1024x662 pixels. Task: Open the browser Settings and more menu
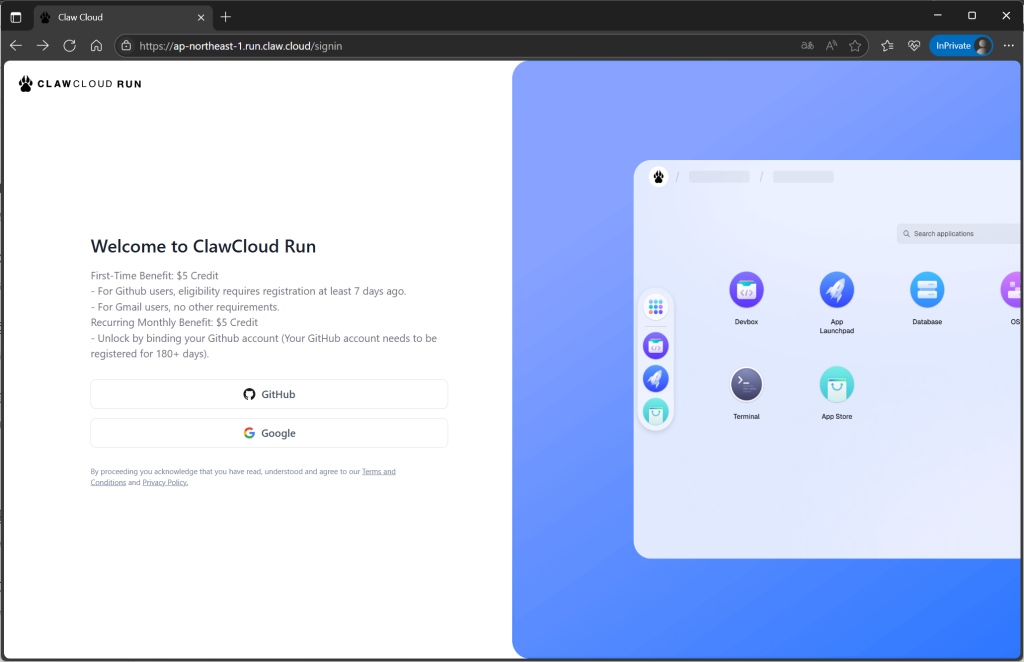click(1008, 46)
